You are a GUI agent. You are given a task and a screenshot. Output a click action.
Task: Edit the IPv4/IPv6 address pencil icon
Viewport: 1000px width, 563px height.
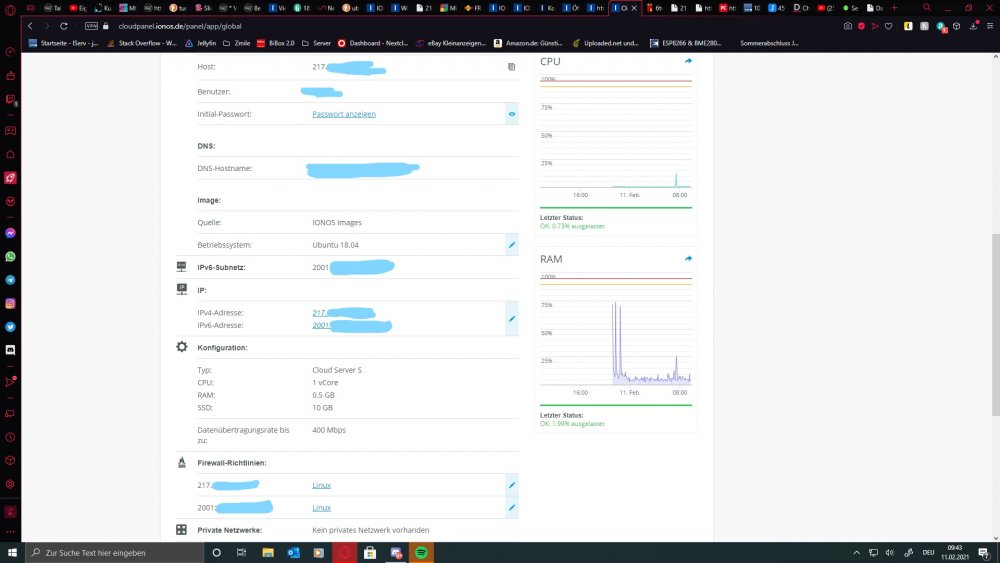[x=511, y=319]
